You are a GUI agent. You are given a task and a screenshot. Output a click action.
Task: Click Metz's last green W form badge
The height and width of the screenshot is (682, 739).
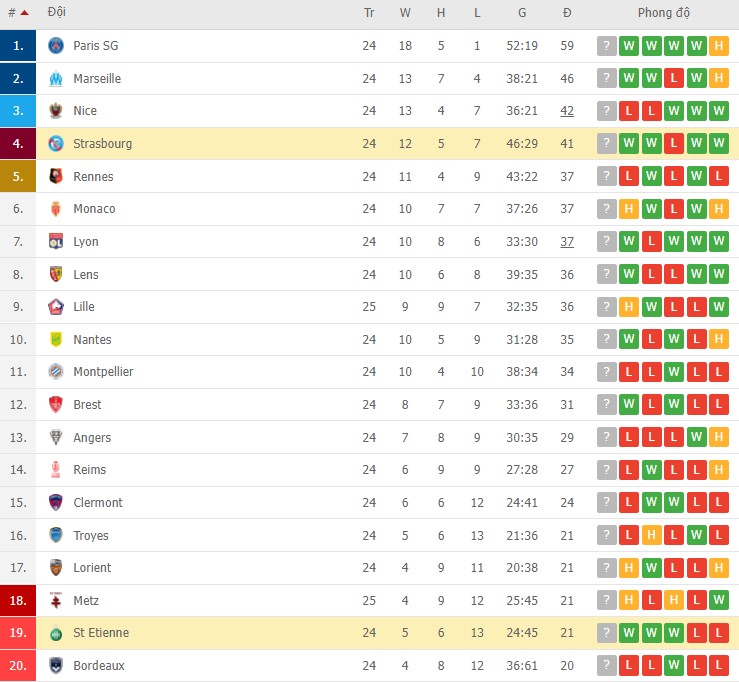[x=720, y=601]
